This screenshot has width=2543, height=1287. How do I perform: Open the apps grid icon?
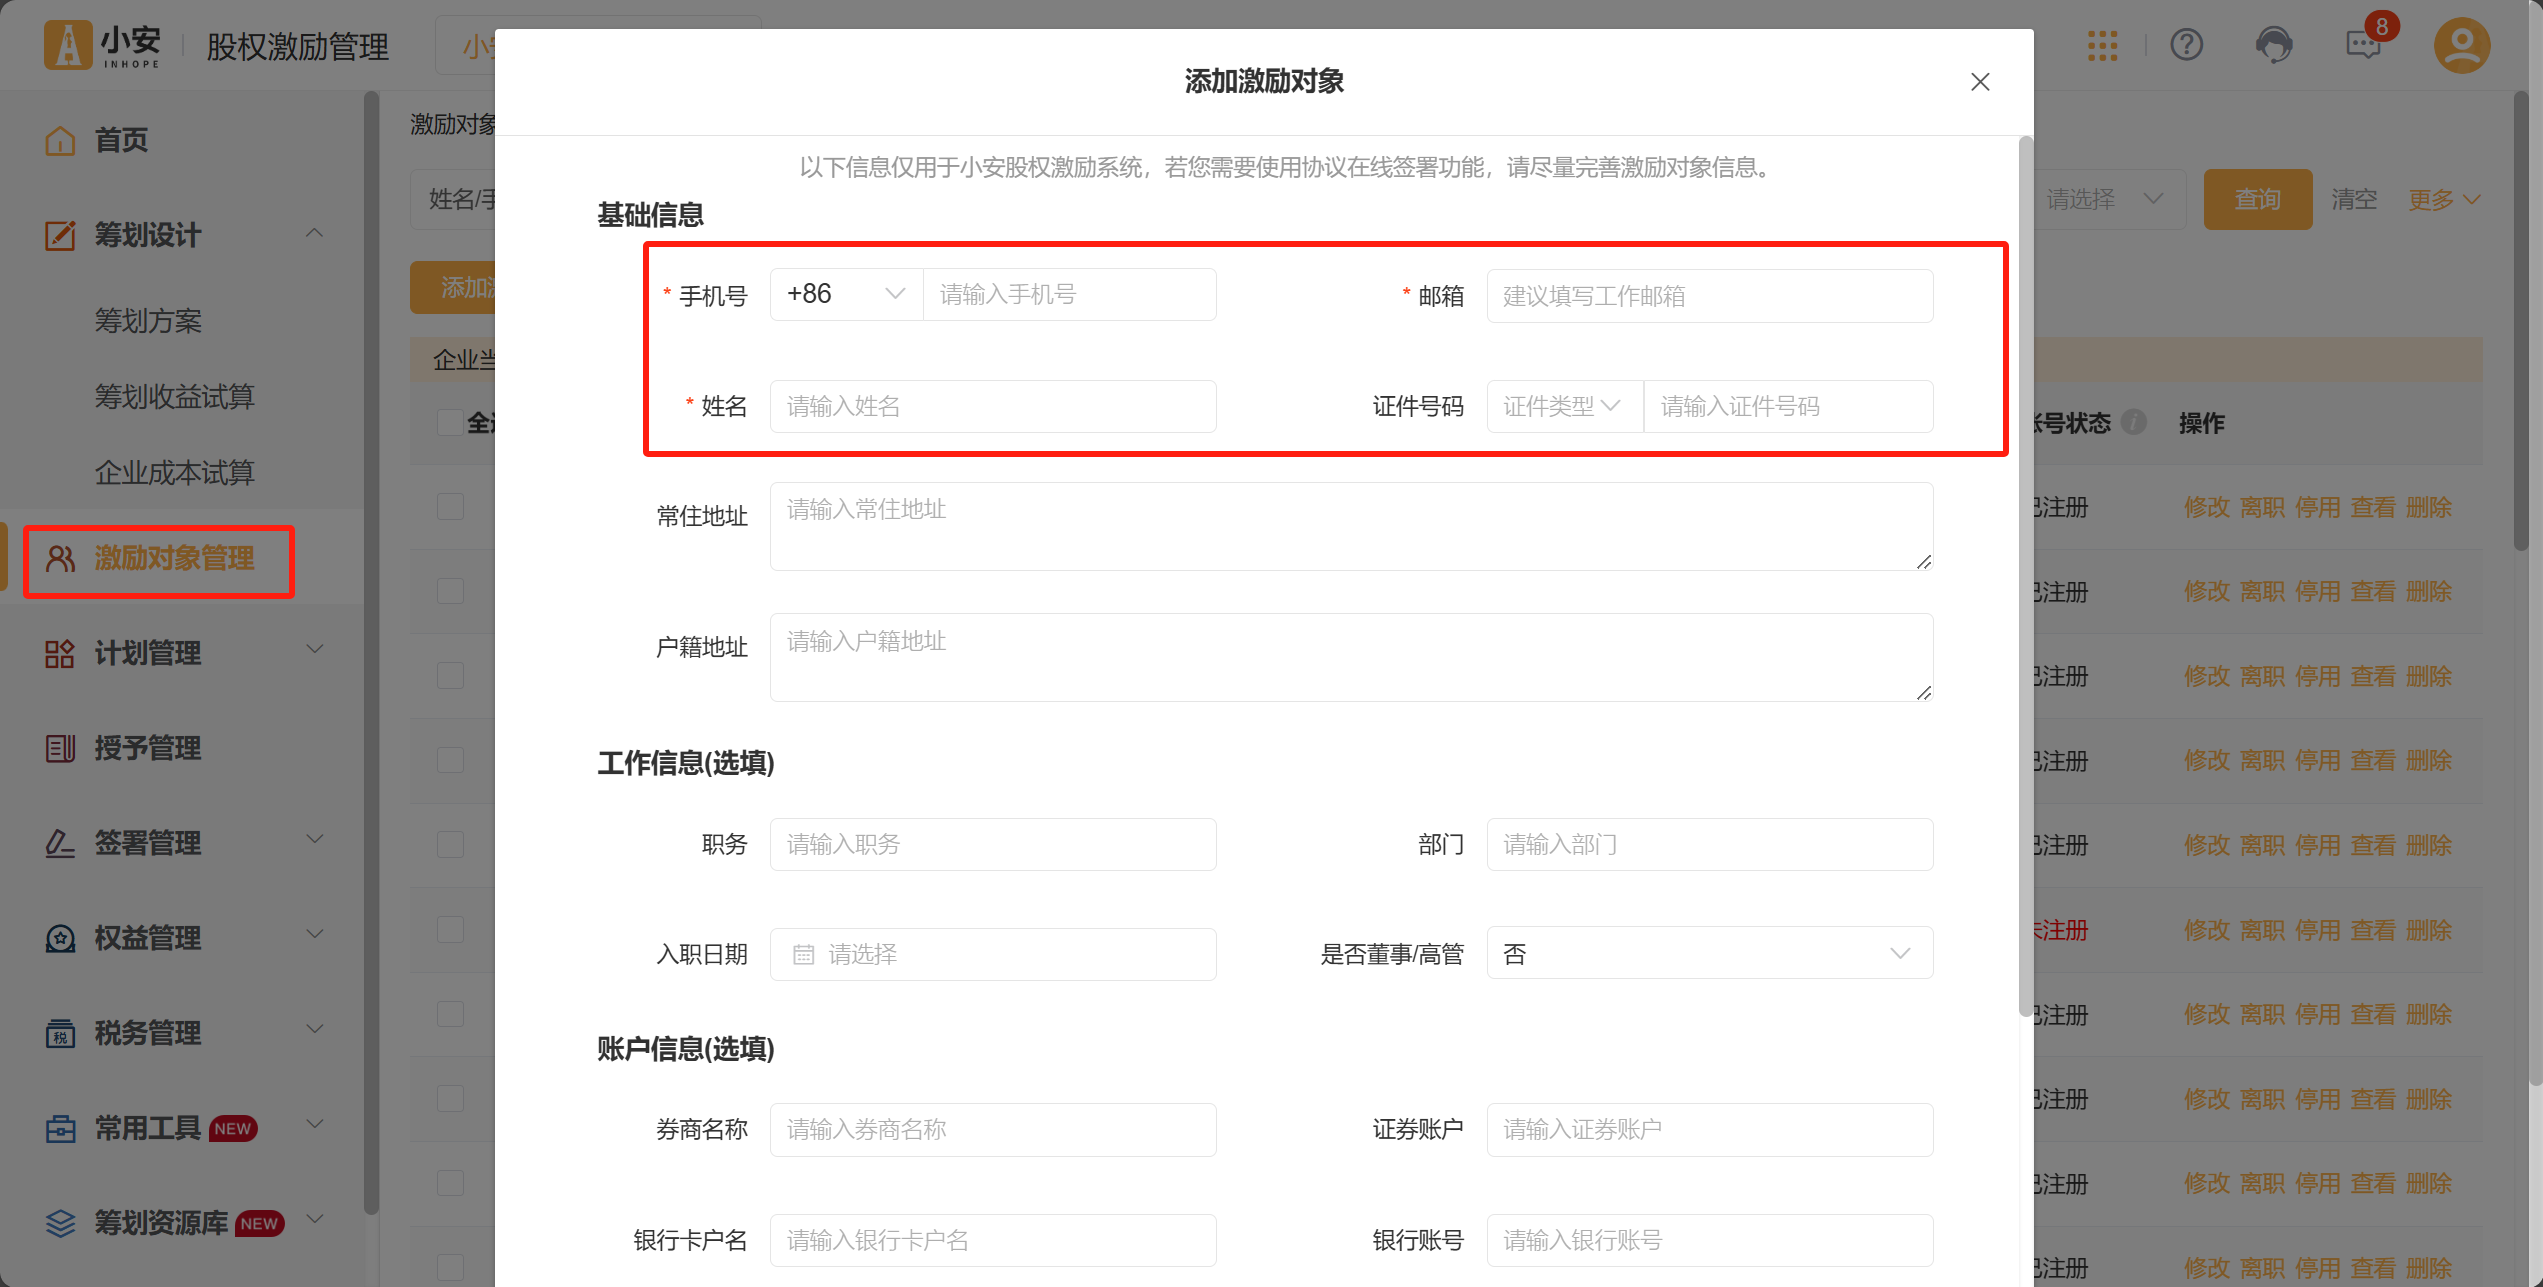click(2102, 45)
